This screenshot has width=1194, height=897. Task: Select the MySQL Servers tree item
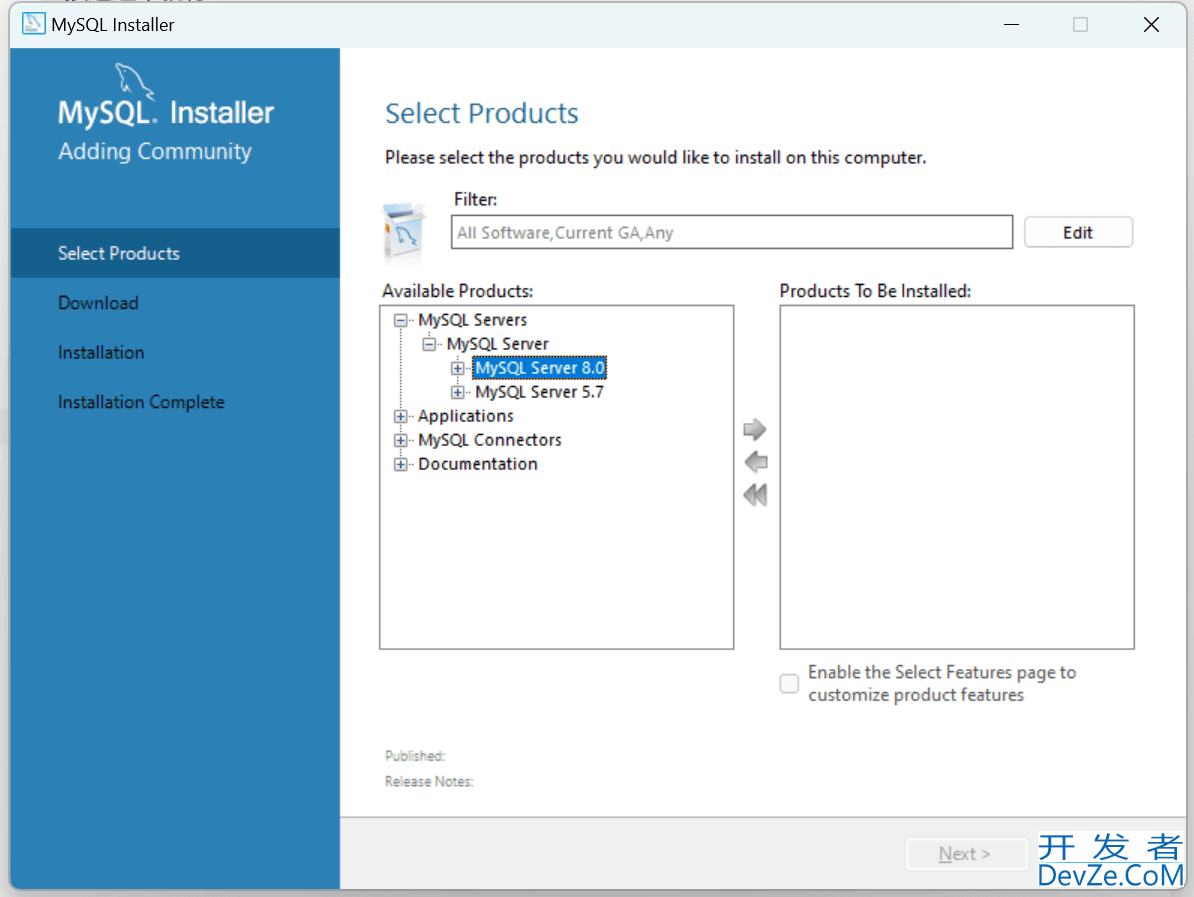point(473,321)
